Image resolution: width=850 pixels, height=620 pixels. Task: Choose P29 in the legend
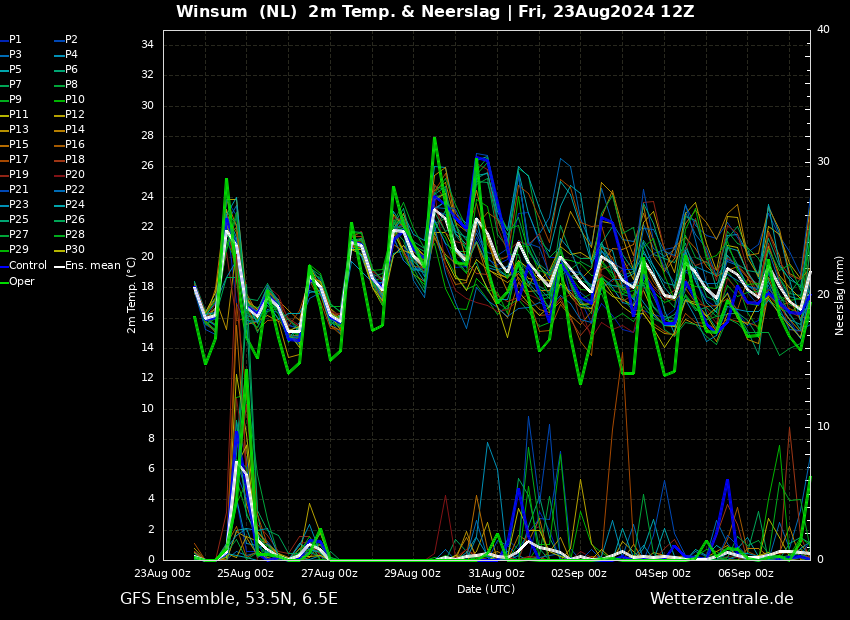(14, 250)
